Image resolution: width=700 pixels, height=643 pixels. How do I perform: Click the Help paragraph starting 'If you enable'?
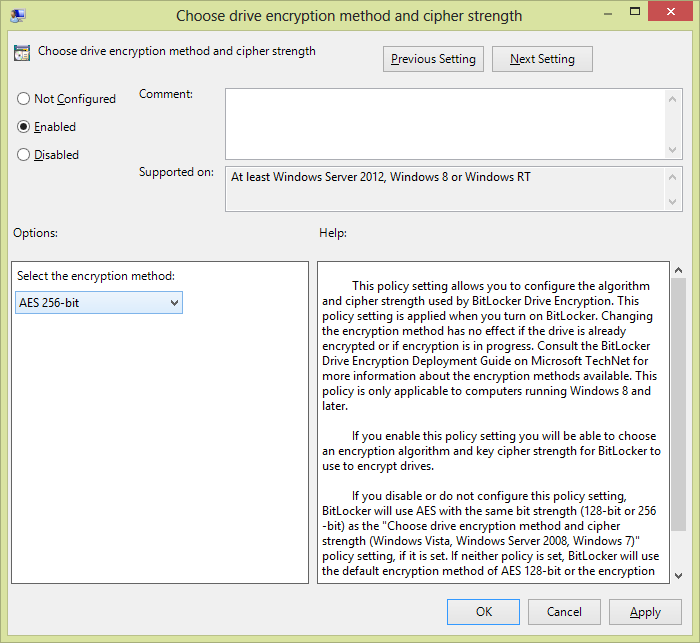point(491,451)
